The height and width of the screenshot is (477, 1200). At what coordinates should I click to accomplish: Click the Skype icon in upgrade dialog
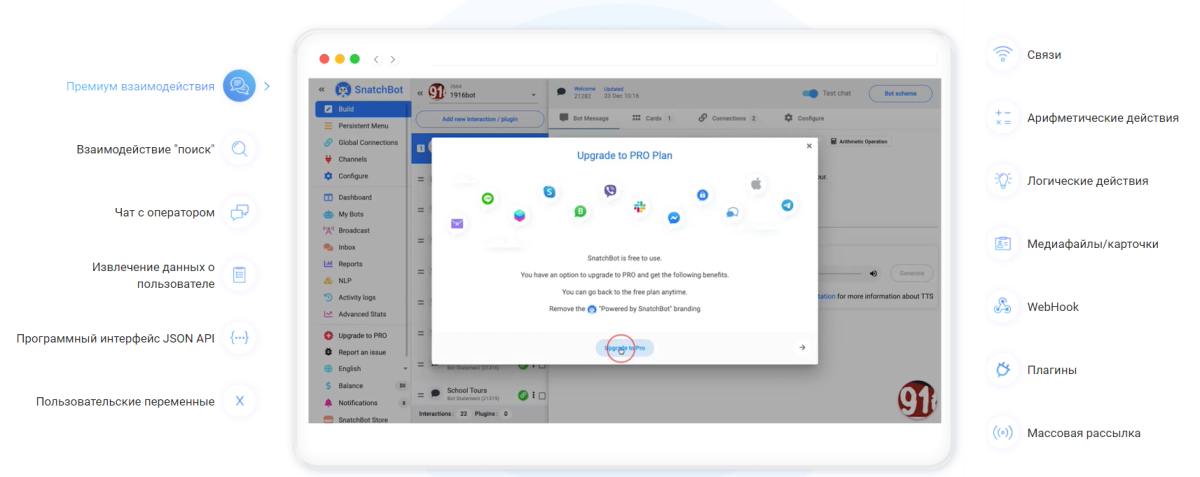click(549, 191)
